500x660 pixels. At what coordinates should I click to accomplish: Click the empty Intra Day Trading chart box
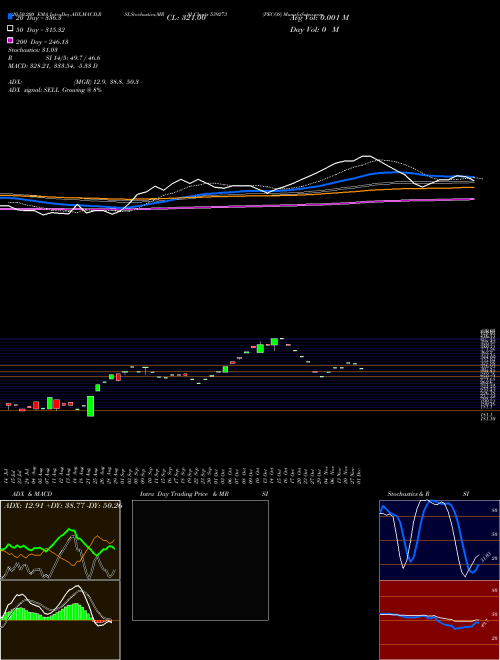coord(200,560)
